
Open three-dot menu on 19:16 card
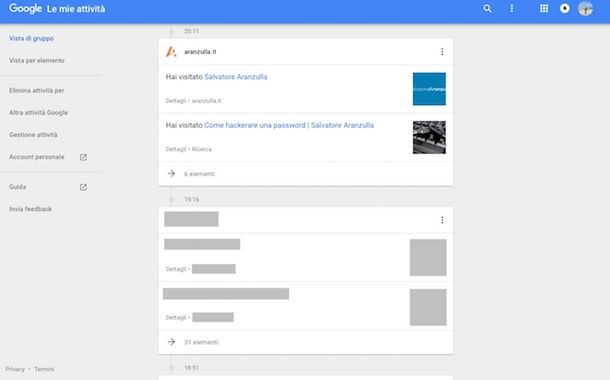point(442,220)
